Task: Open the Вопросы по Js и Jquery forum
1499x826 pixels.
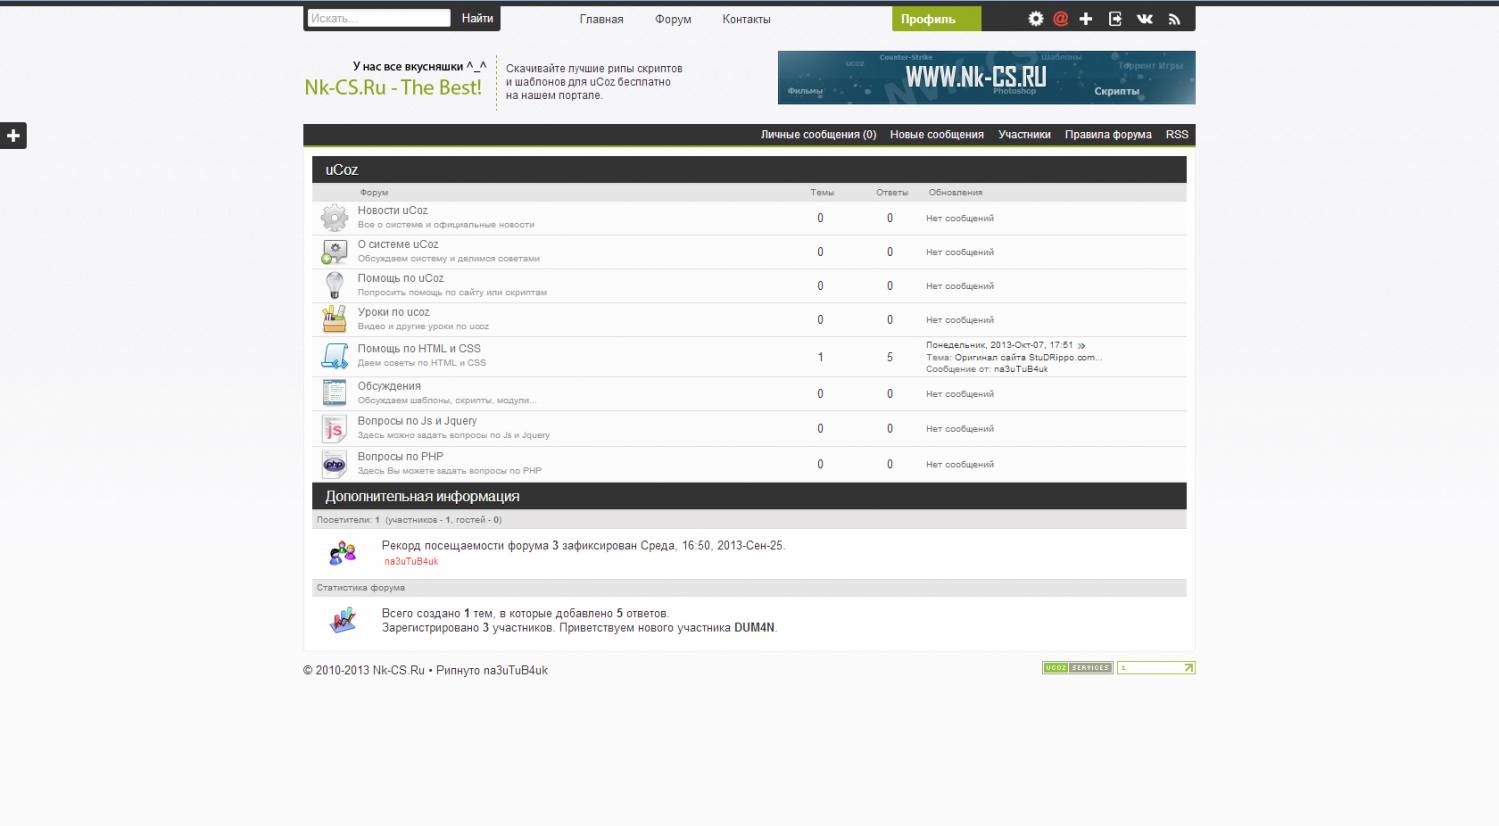Action: [x=417, y=422]
